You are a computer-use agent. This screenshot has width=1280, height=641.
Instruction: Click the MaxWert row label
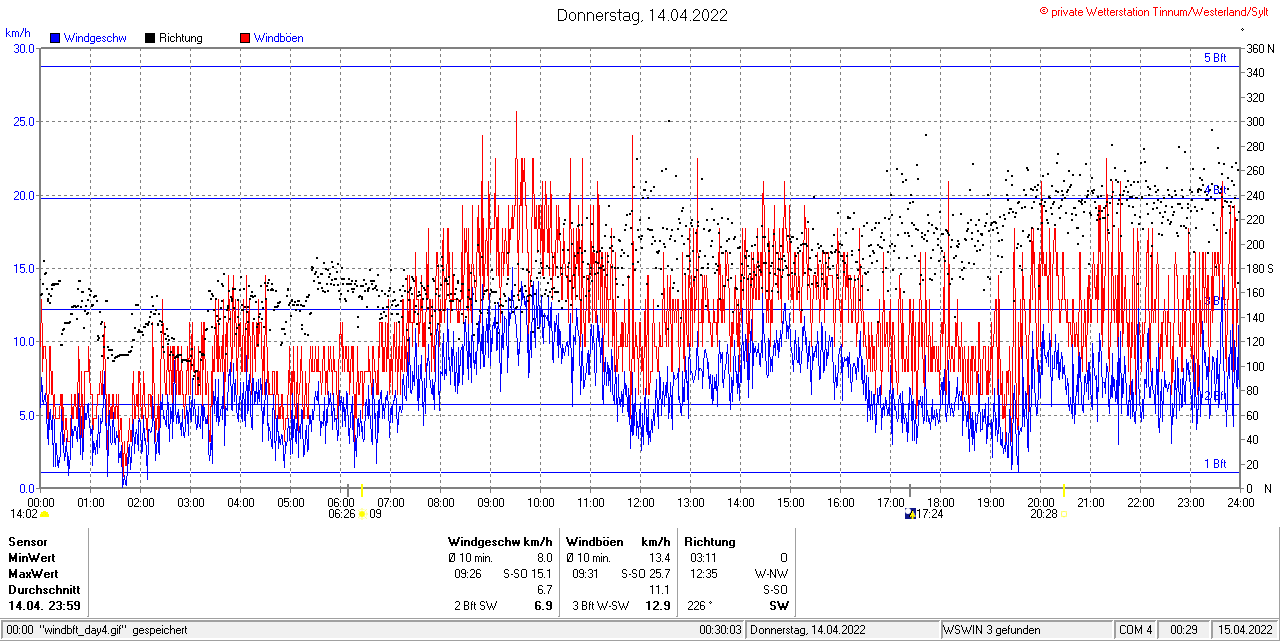[34, 574]
